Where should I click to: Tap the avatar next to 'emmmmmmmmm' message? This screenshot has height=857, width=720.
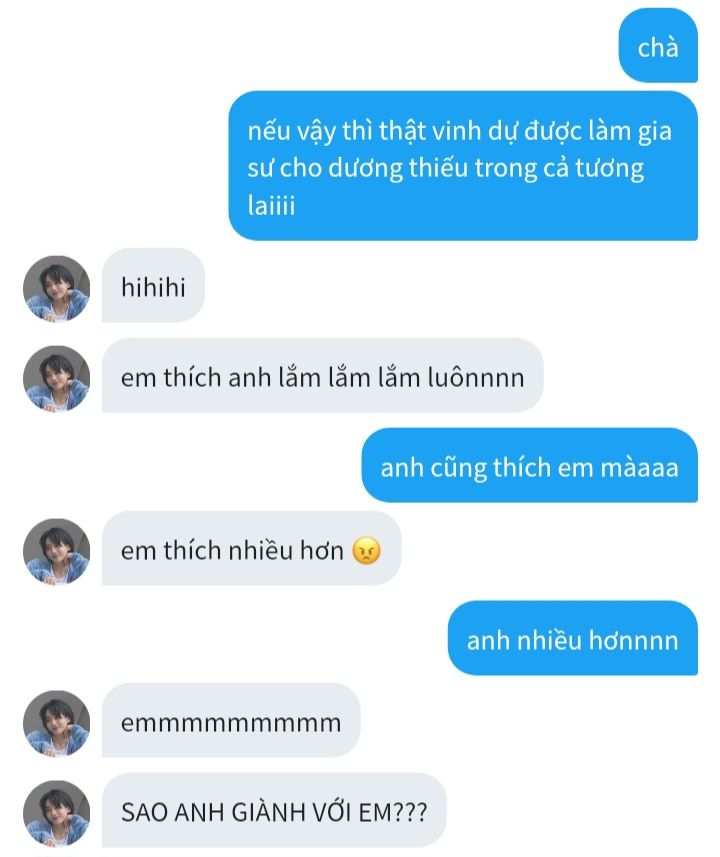click(x=56, y=724)
